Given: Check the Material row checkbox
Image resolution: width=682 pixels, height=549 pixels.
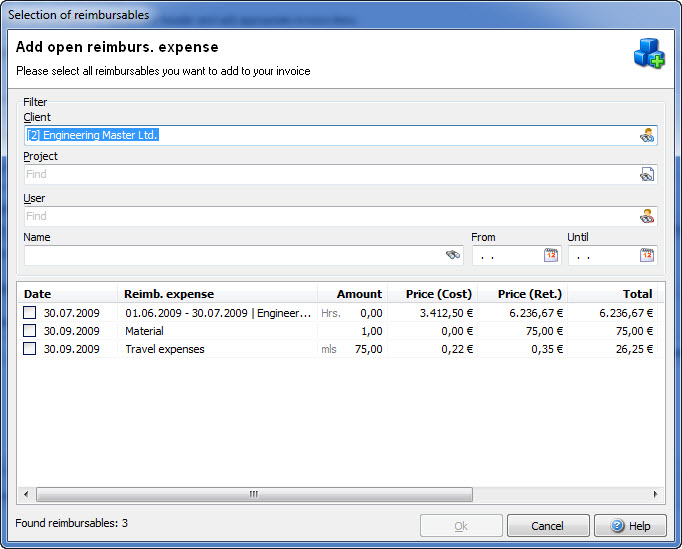Looking at the screenshot, I should 30,331.
